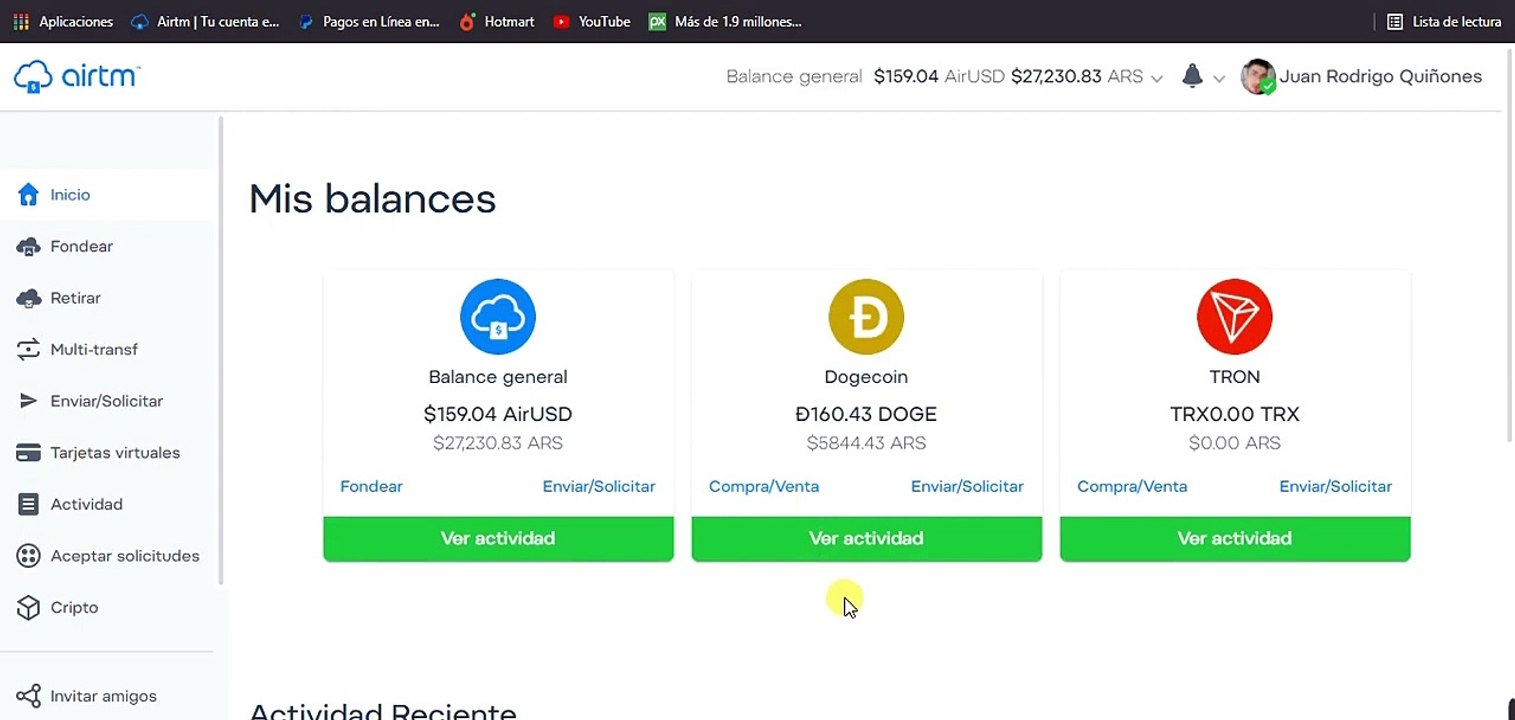This screenshot has height=720, width=1515.
Task: Open the YouTube bookmark in bookmarks bar
Action: pyautogui.click(x=604, y=21)
